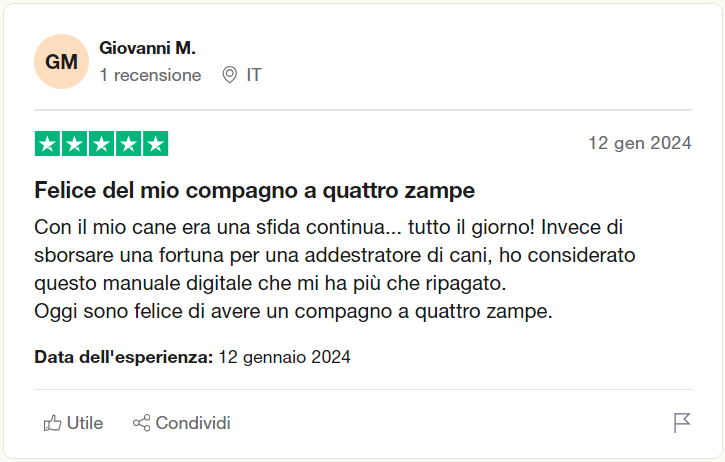Screen dimensions: 725x462
Task: Select the IT country label
Action: pyautogui.click(x=254, y=75)
